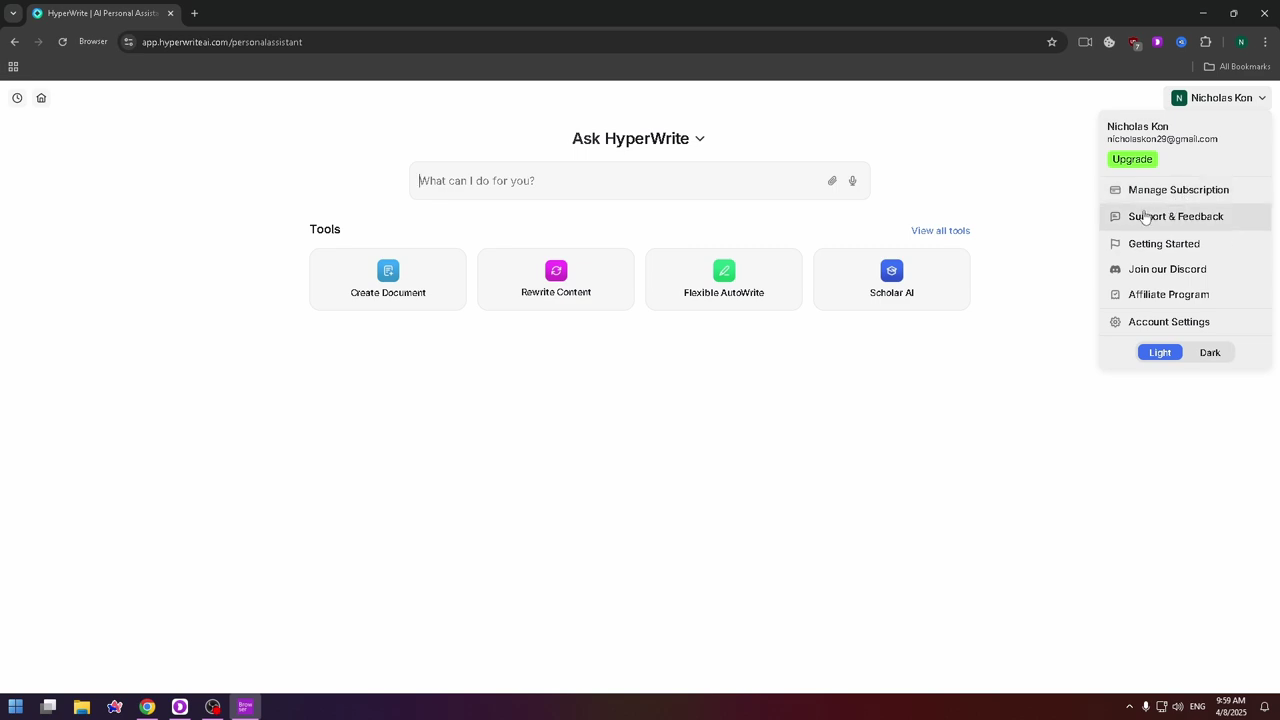This screenshot has height=720, width=1280.
Task: Switch to Light theme
Action: coord(1160,353)
